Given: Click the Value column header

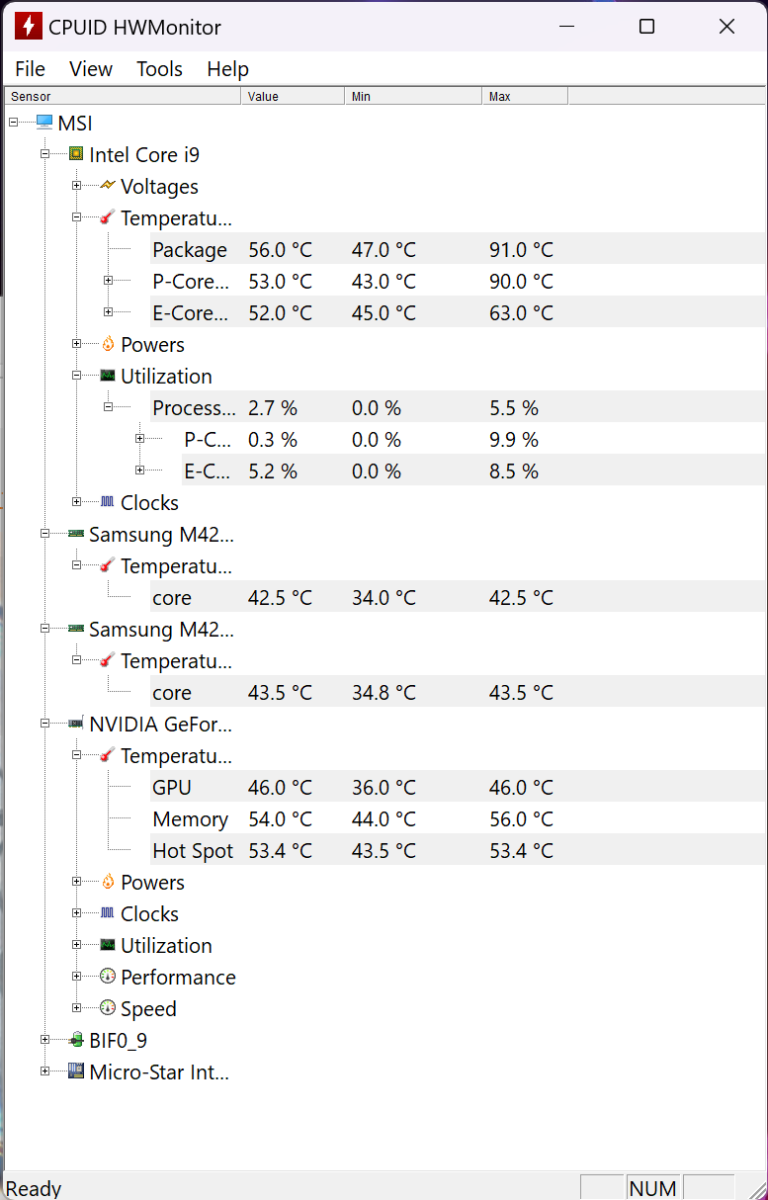Looking at the screenshot, I should coord(292,97).
